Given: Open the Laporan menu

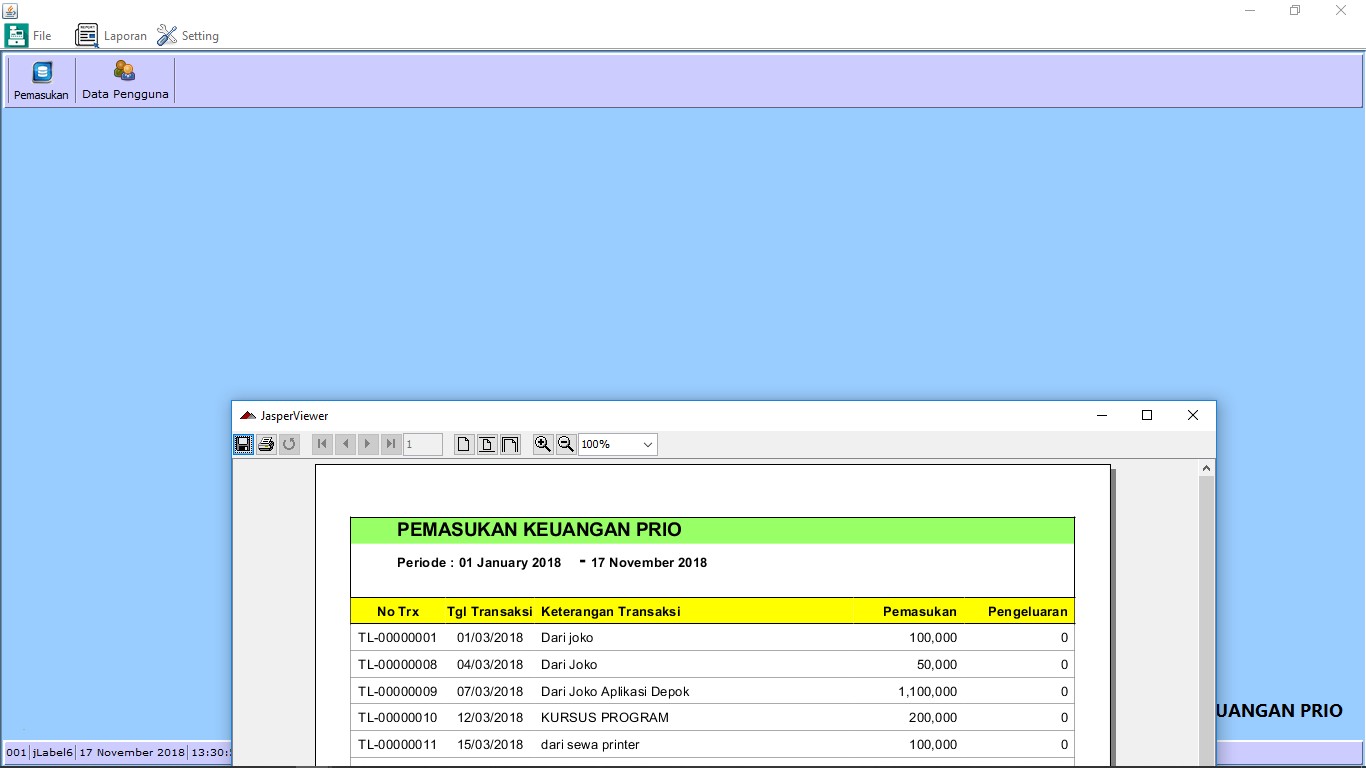Looking at the screenshot, I should (113, 36).
